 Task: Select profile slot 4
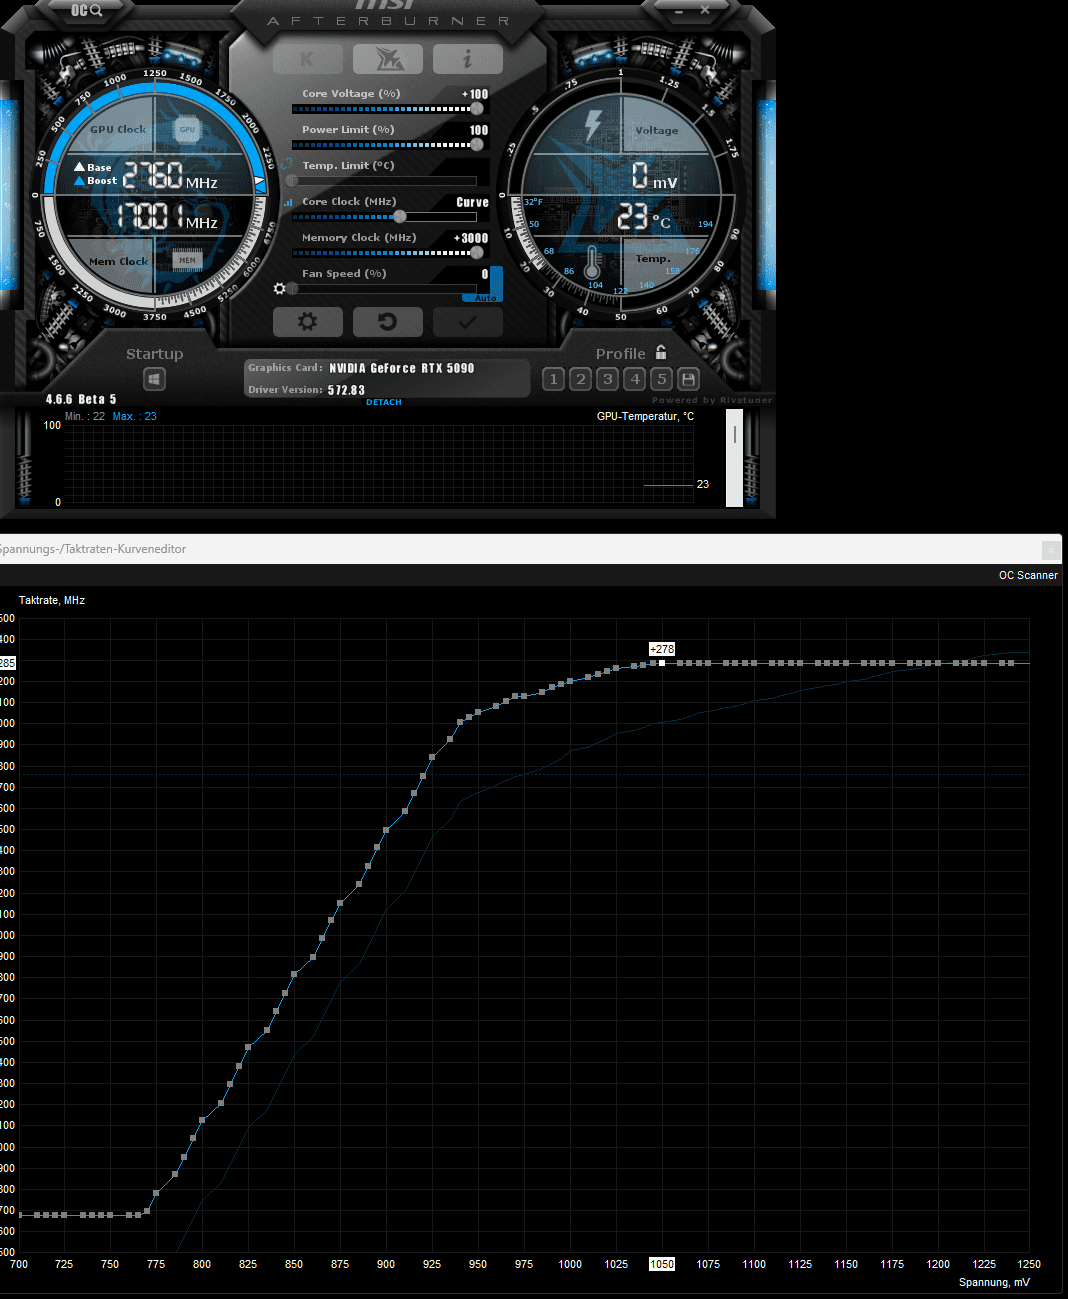pyautogui.click(x=634, y=379)
